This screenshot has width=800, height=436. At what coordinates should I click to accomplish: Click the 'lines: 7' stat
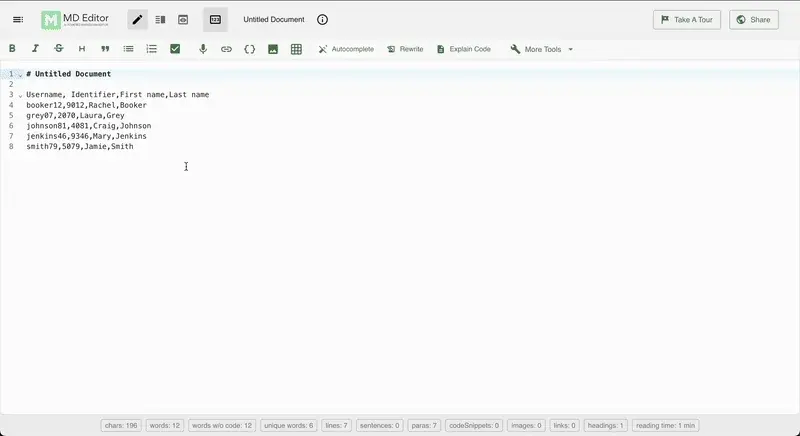336,425
